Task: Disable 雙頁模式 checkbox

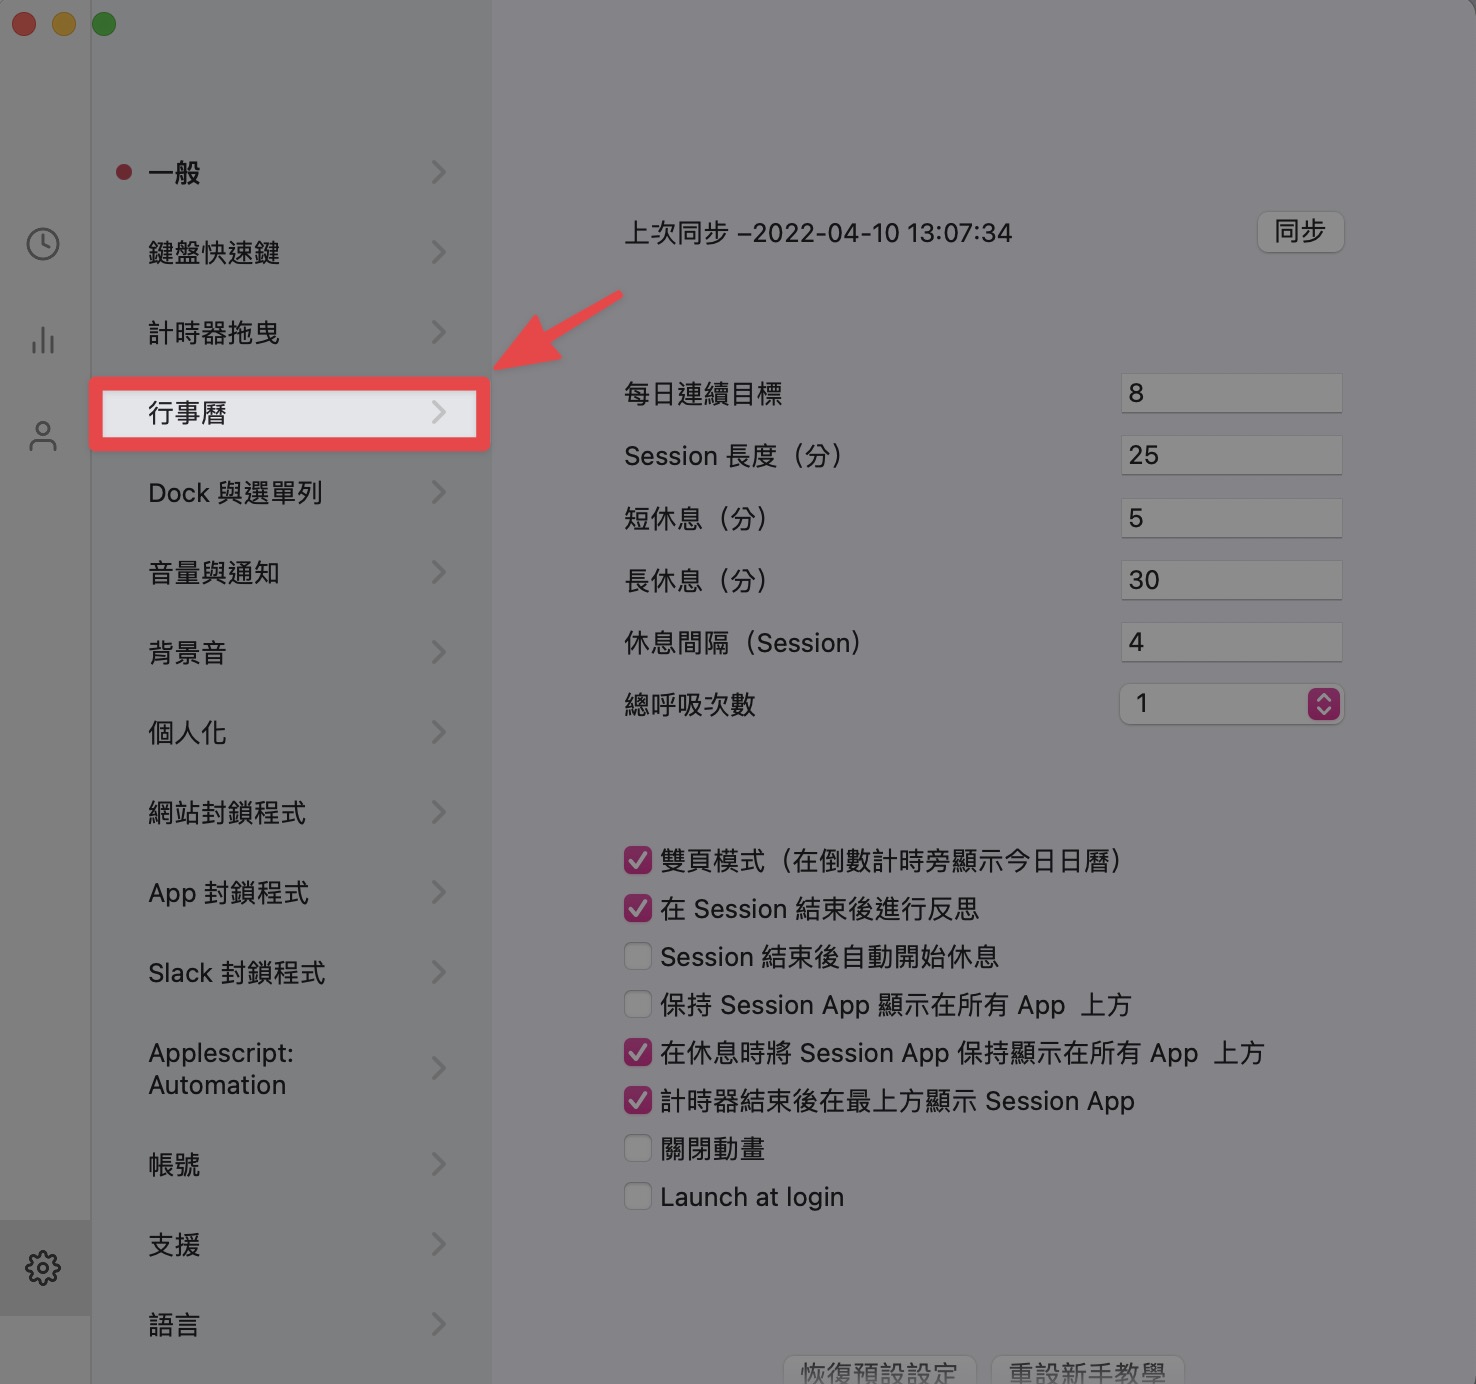Action: coord(637,860)
